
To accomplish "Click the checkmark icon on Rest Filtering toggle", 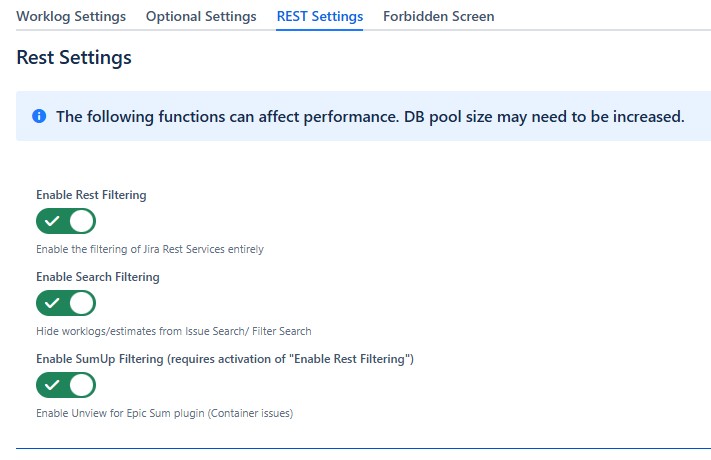I will tap(52, 221).
